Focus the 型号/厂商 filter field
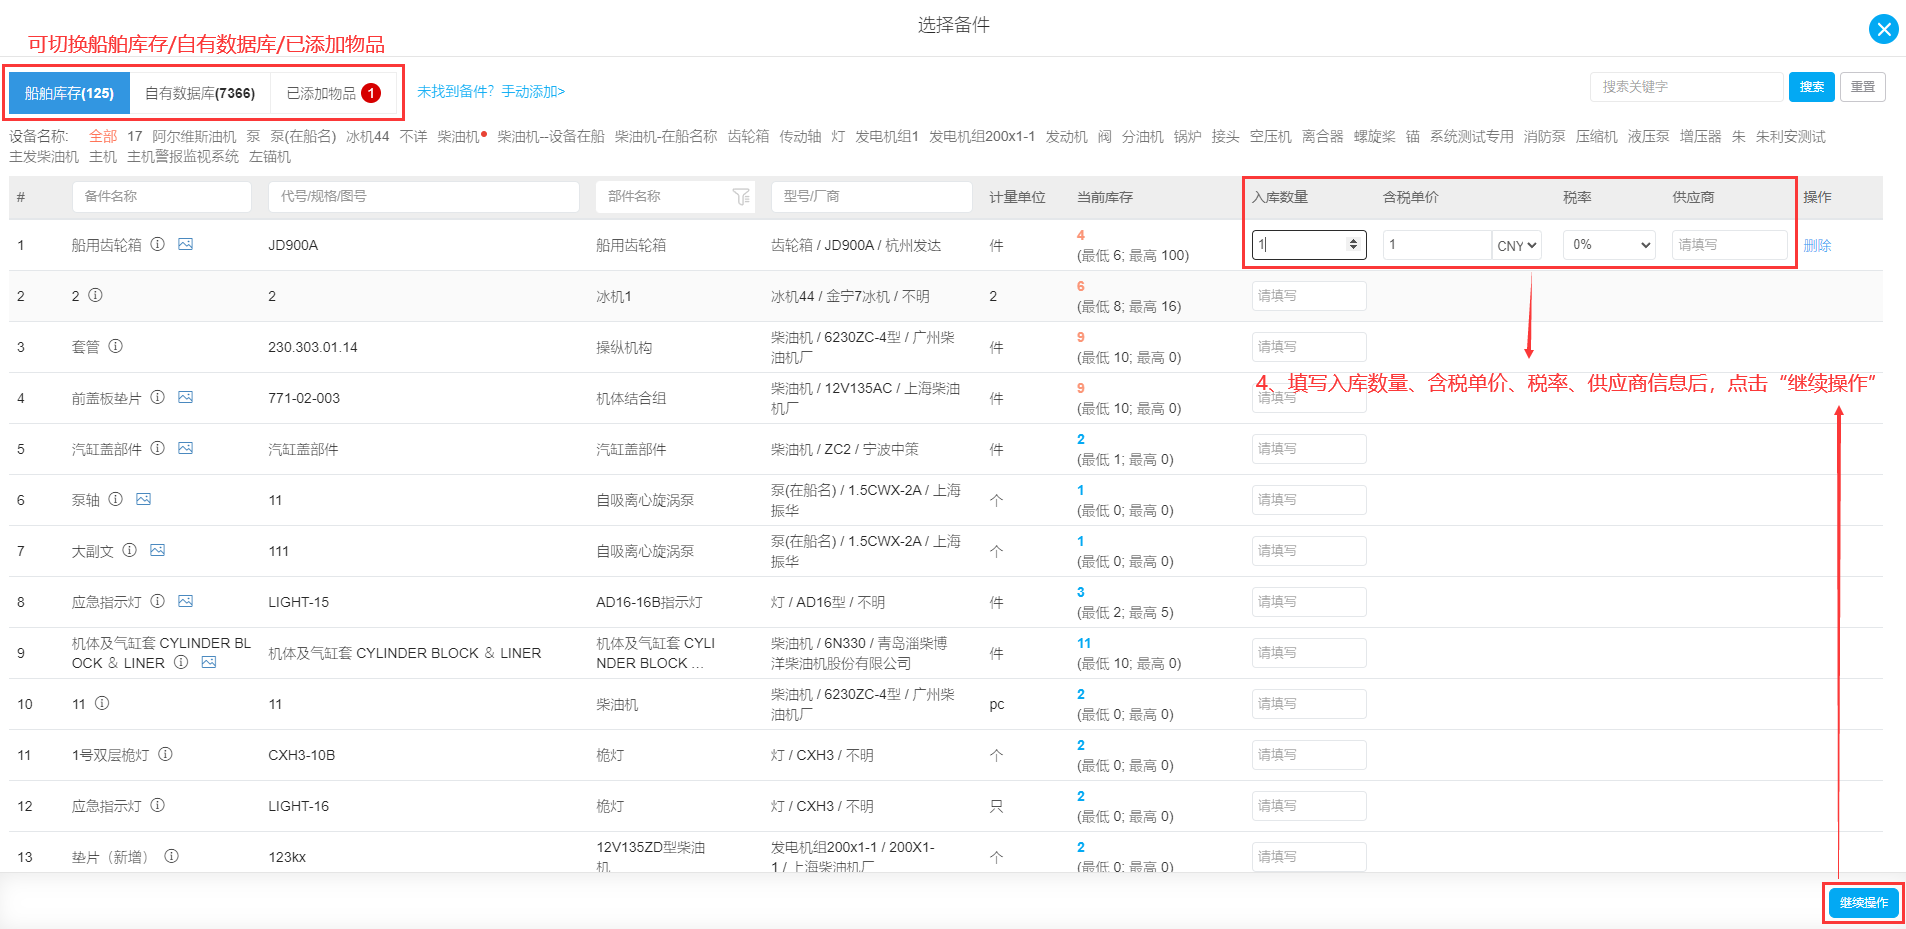This screenshot has height=929, width=1906. pyautogui.click(x=872, y=197)
